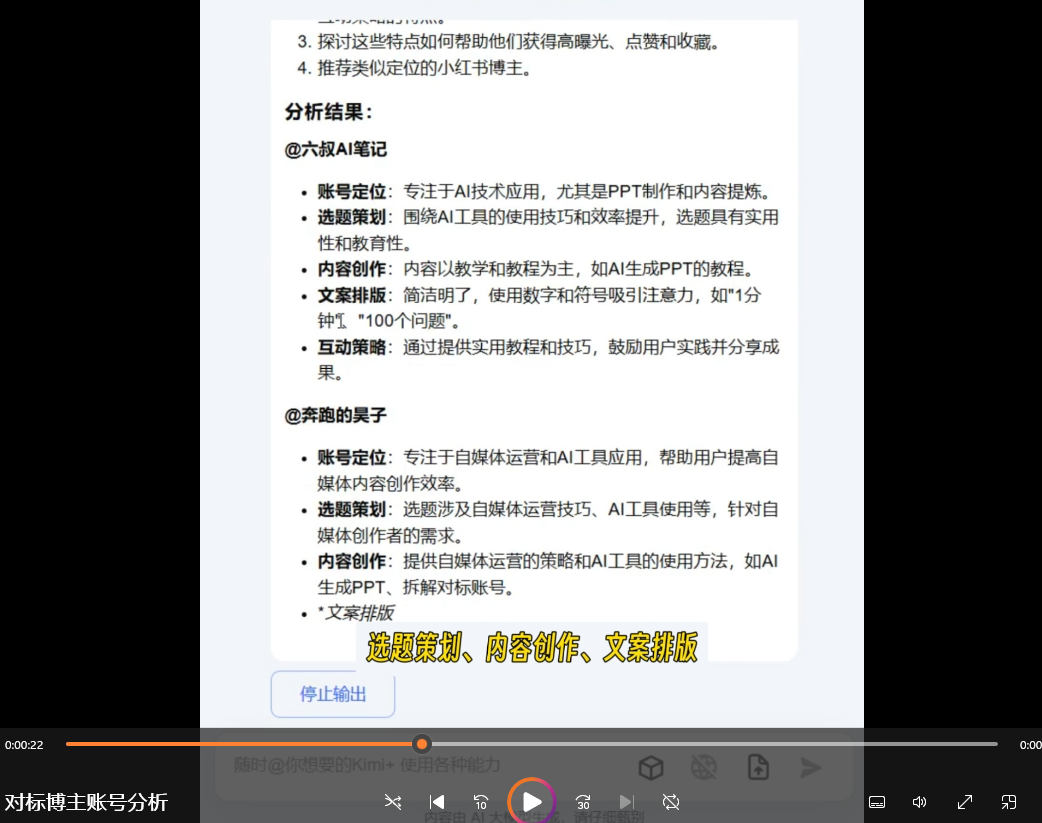Click the elapsed time 0:00:22 label

tap(24, 745)
